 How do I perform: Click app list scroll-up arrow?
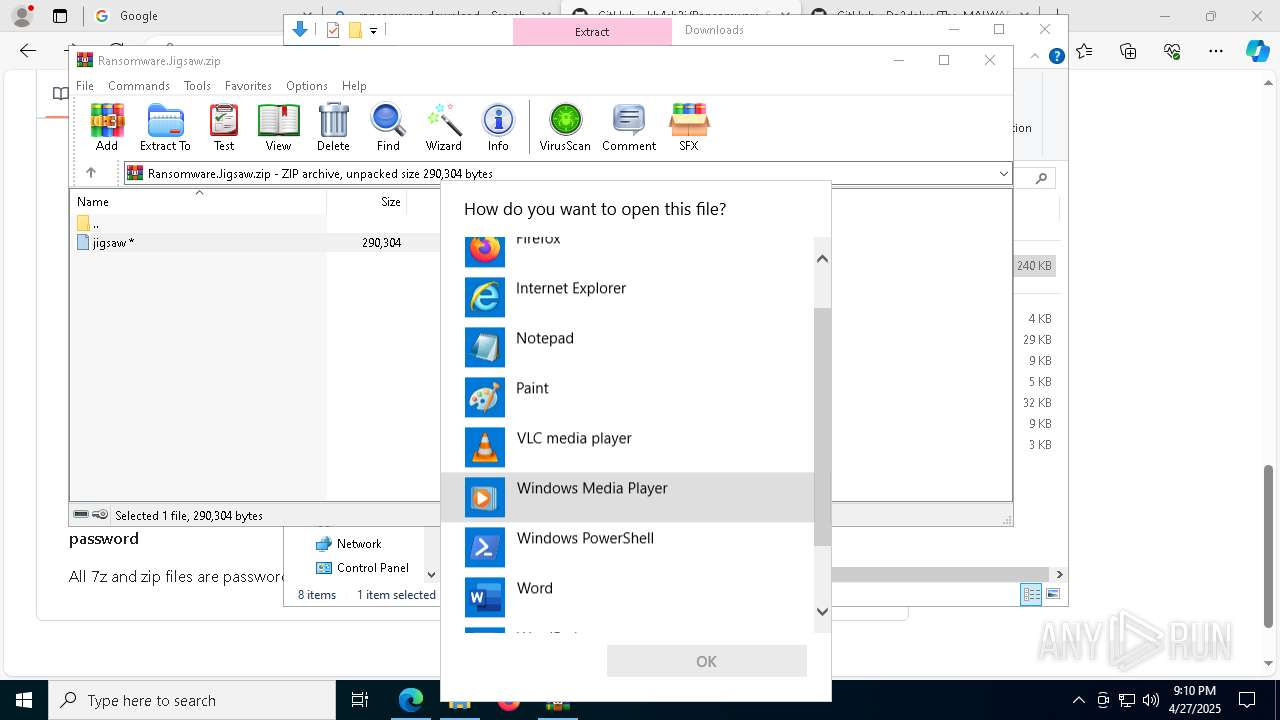coord(822,259)
